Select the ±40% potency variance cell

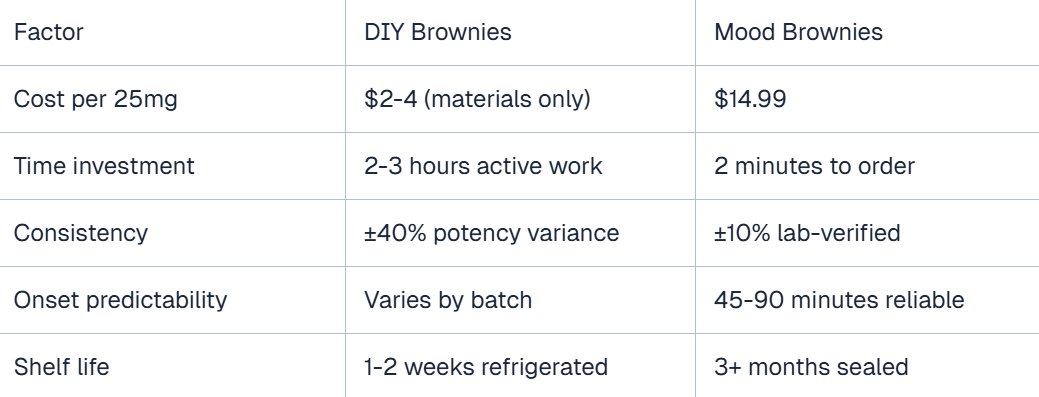[x=491, y=233]
